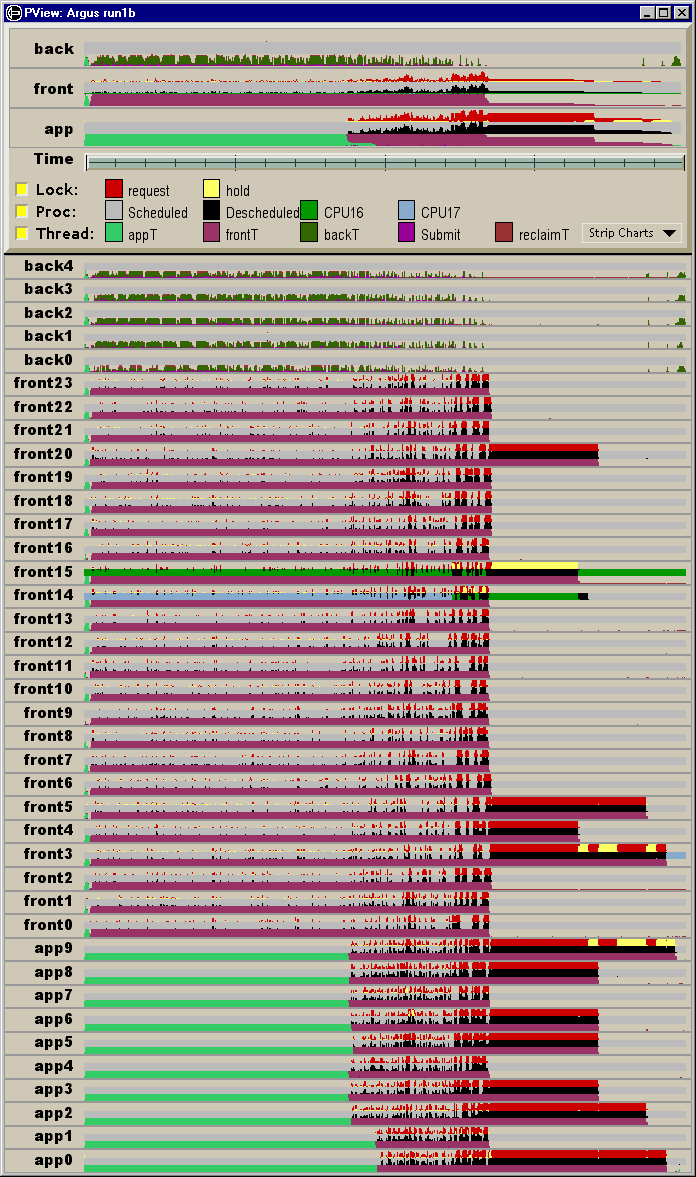Select the frontT thread color swatch
The width and height of the screenshot is (696, 1177).
click(x=211, y=233)
